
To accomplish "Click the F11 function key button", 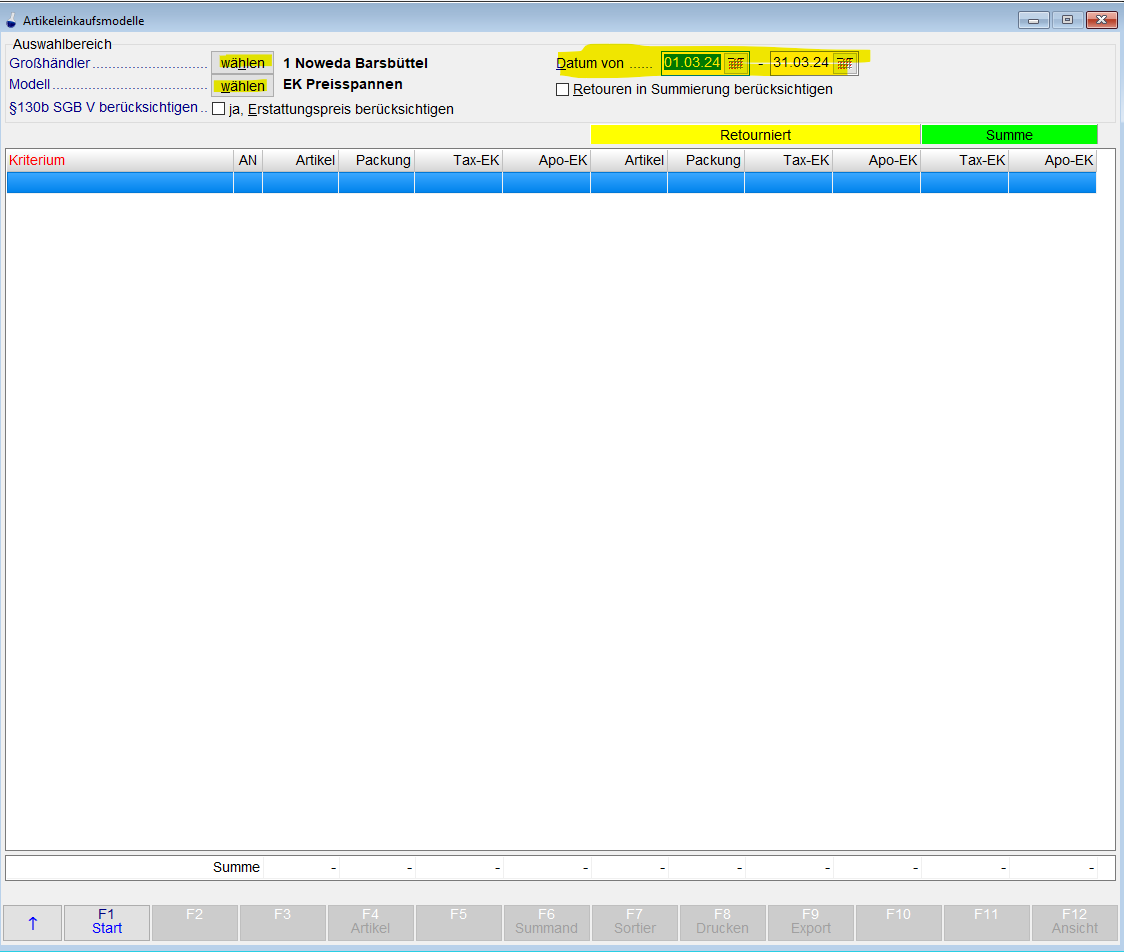I will pos(986,923).
